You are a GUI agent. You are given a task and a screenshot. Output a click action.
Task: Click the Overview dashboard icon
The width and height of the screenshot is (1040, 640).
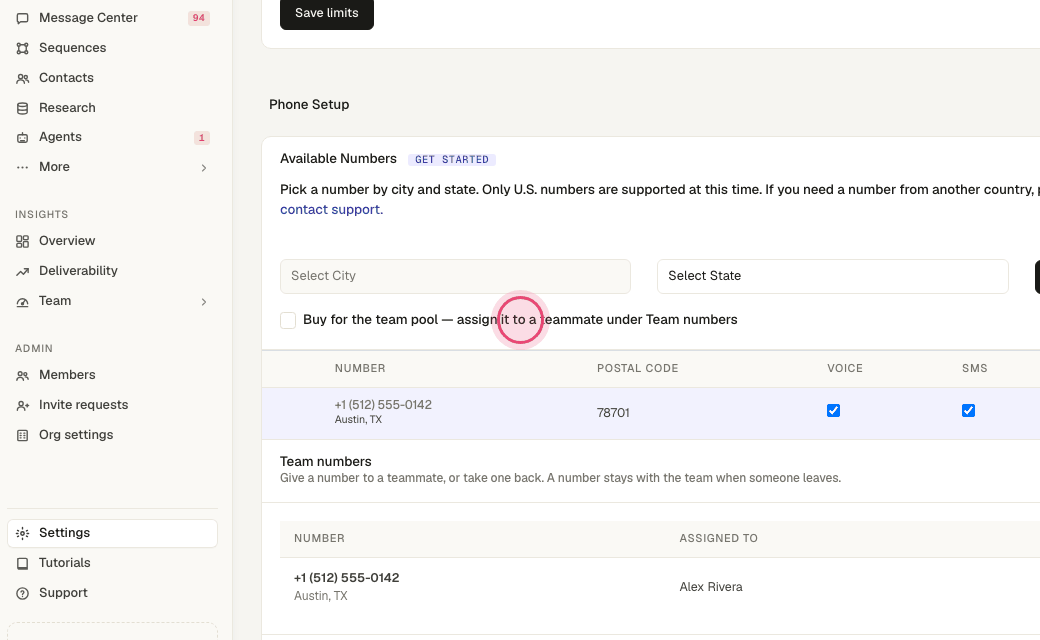click(23, 241)
